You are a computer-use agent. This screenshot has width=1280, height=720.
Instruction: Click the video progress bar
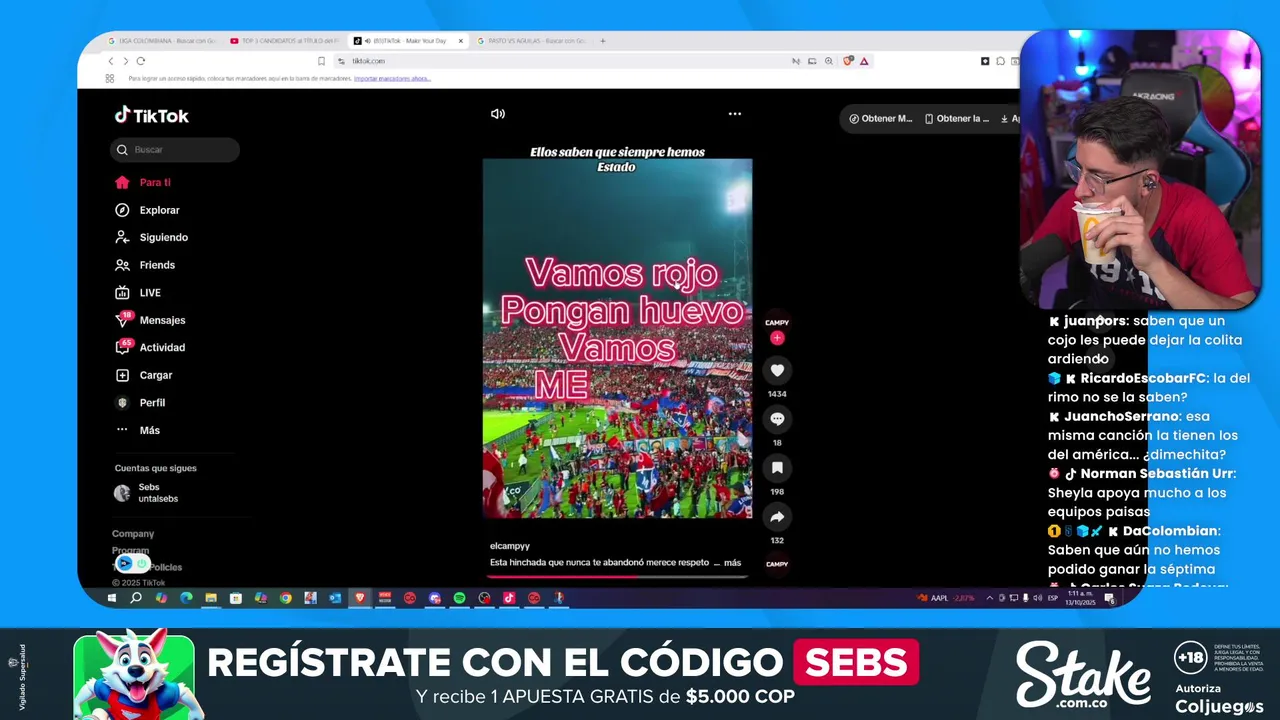point(618,577)
